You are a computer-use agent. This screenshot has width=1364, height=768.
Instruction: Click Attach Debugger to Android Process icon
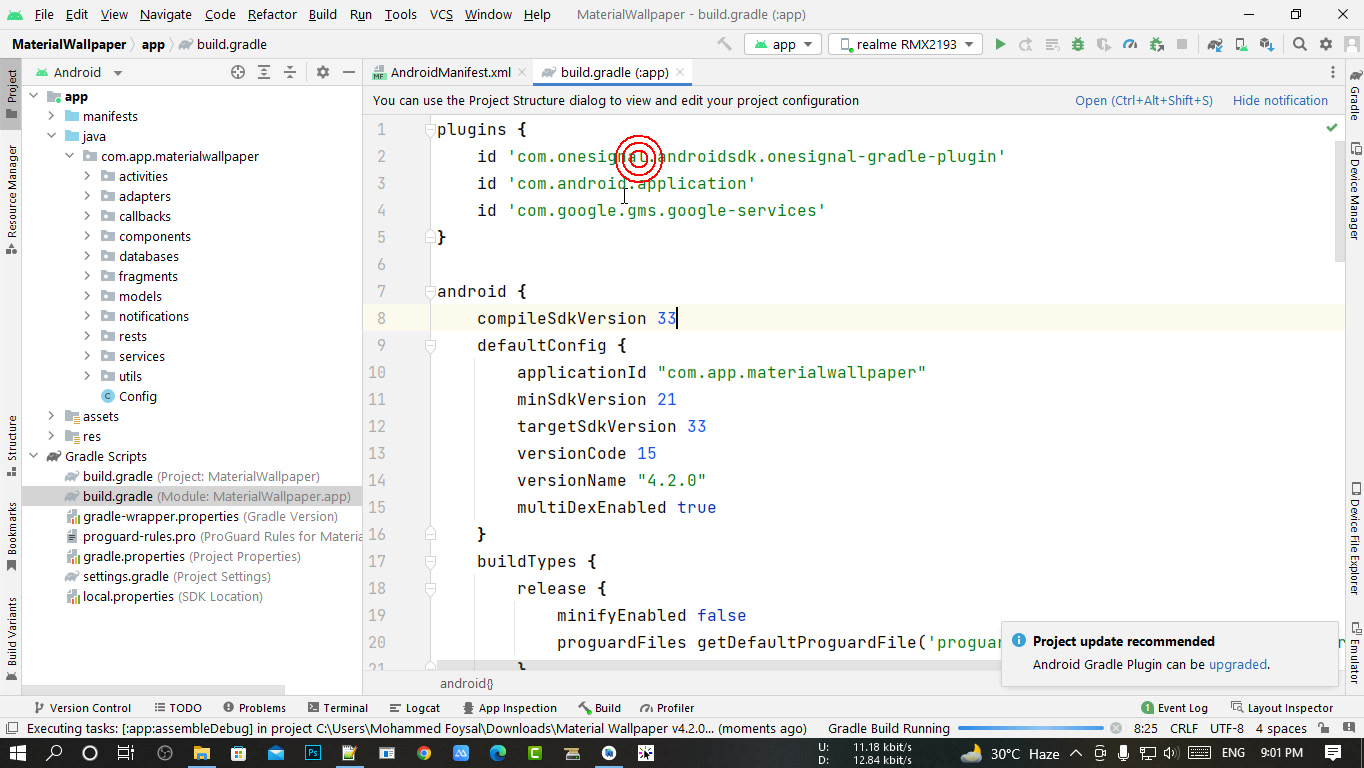coord(1156,44)
